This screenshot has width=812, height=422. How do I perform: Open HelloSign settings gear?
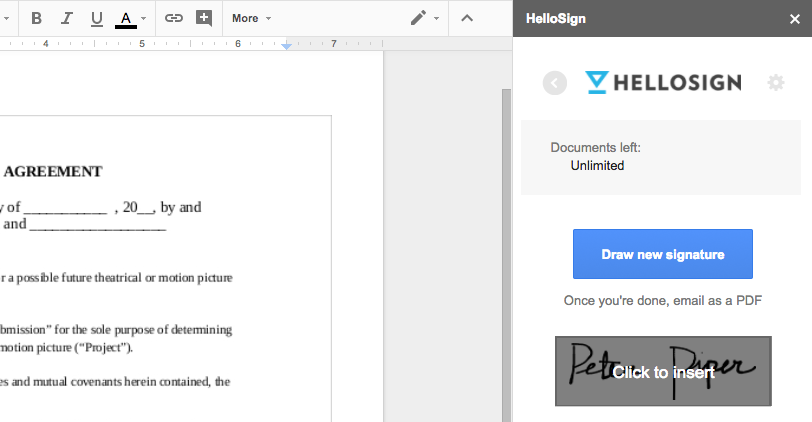(776, 83)
